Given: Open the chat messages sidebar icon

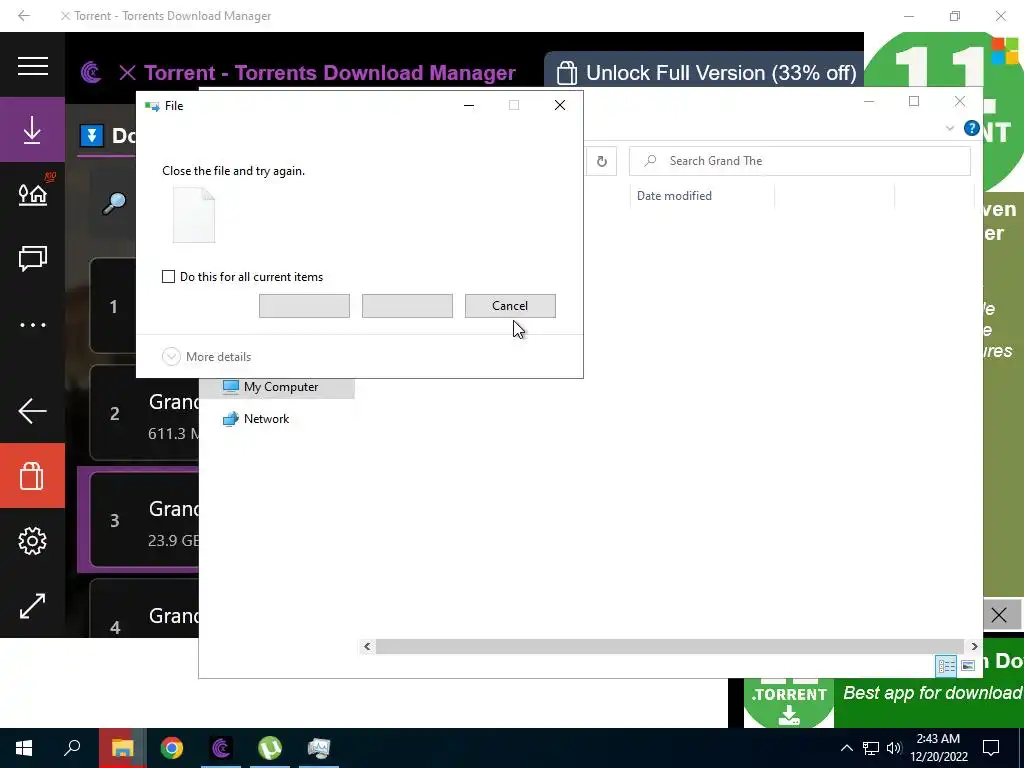Looking at the screenshot, I should point(33,259).
